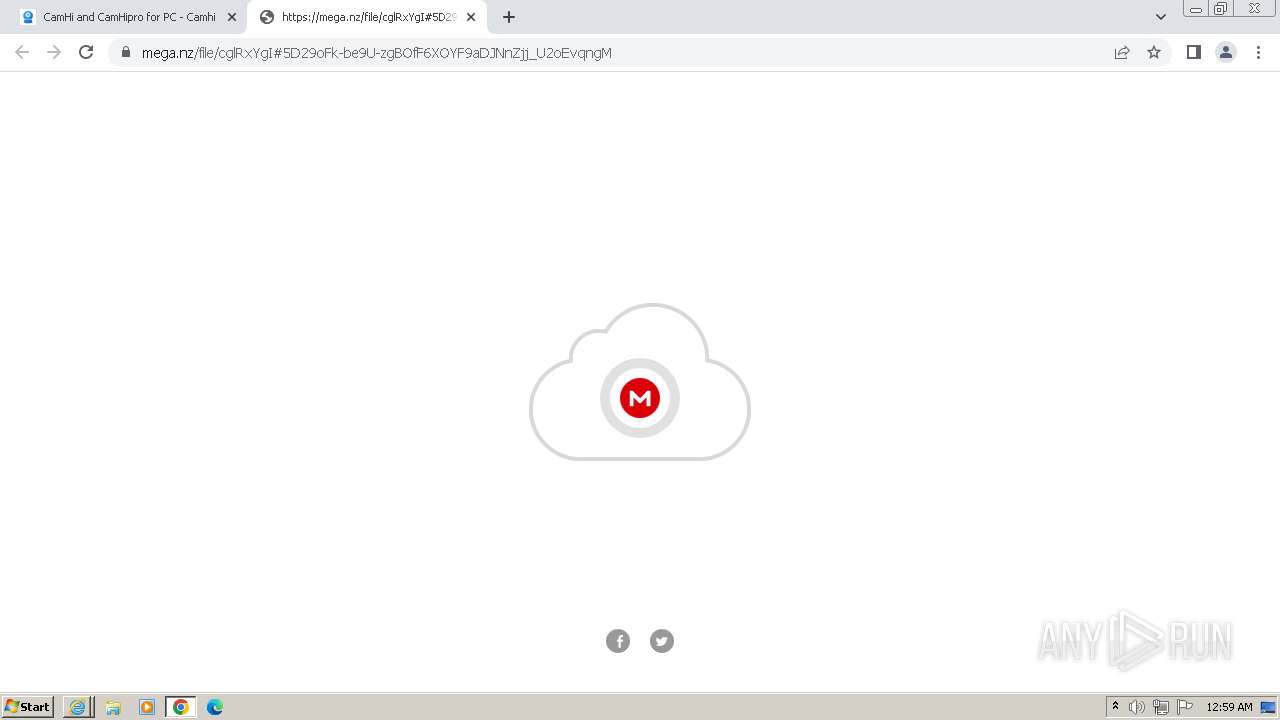Open Chrome three-dot menu
Image resolution: width=1280 pixels, height=720 pixels.
pyautogui.click(x=1258, y=52)
